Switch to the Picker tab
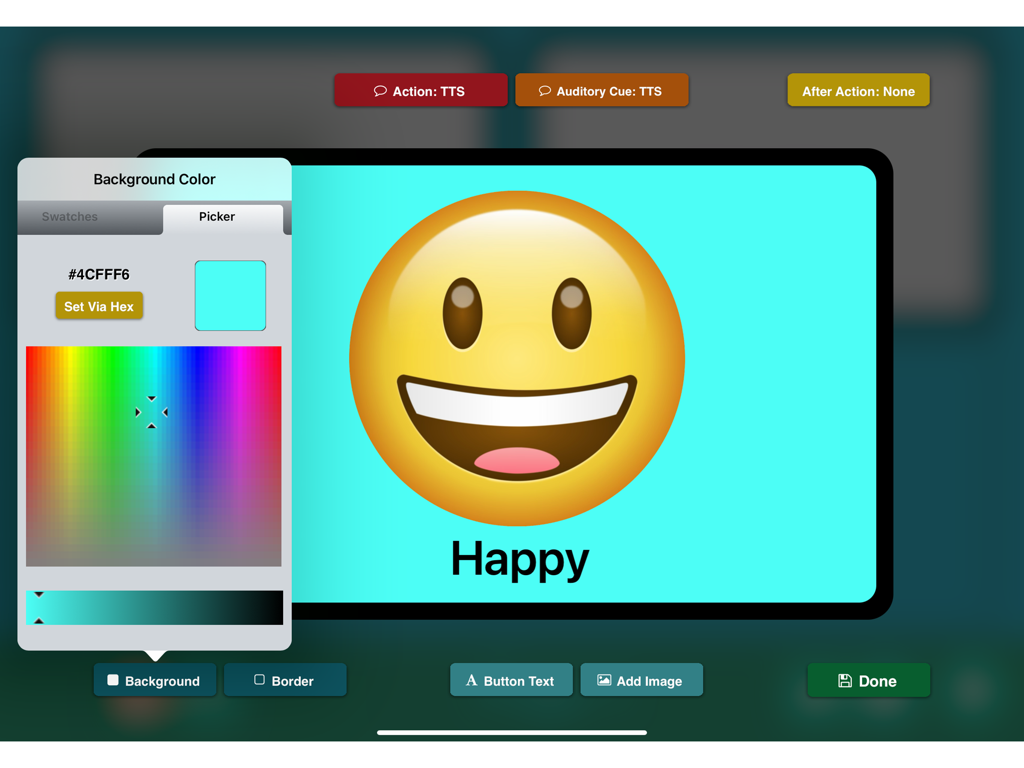The image size is (1024, 768). [x=216, y=217]
